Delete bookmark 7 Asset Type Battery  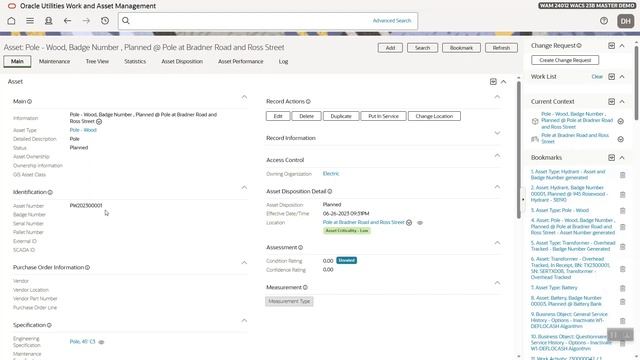pos(622,288)
